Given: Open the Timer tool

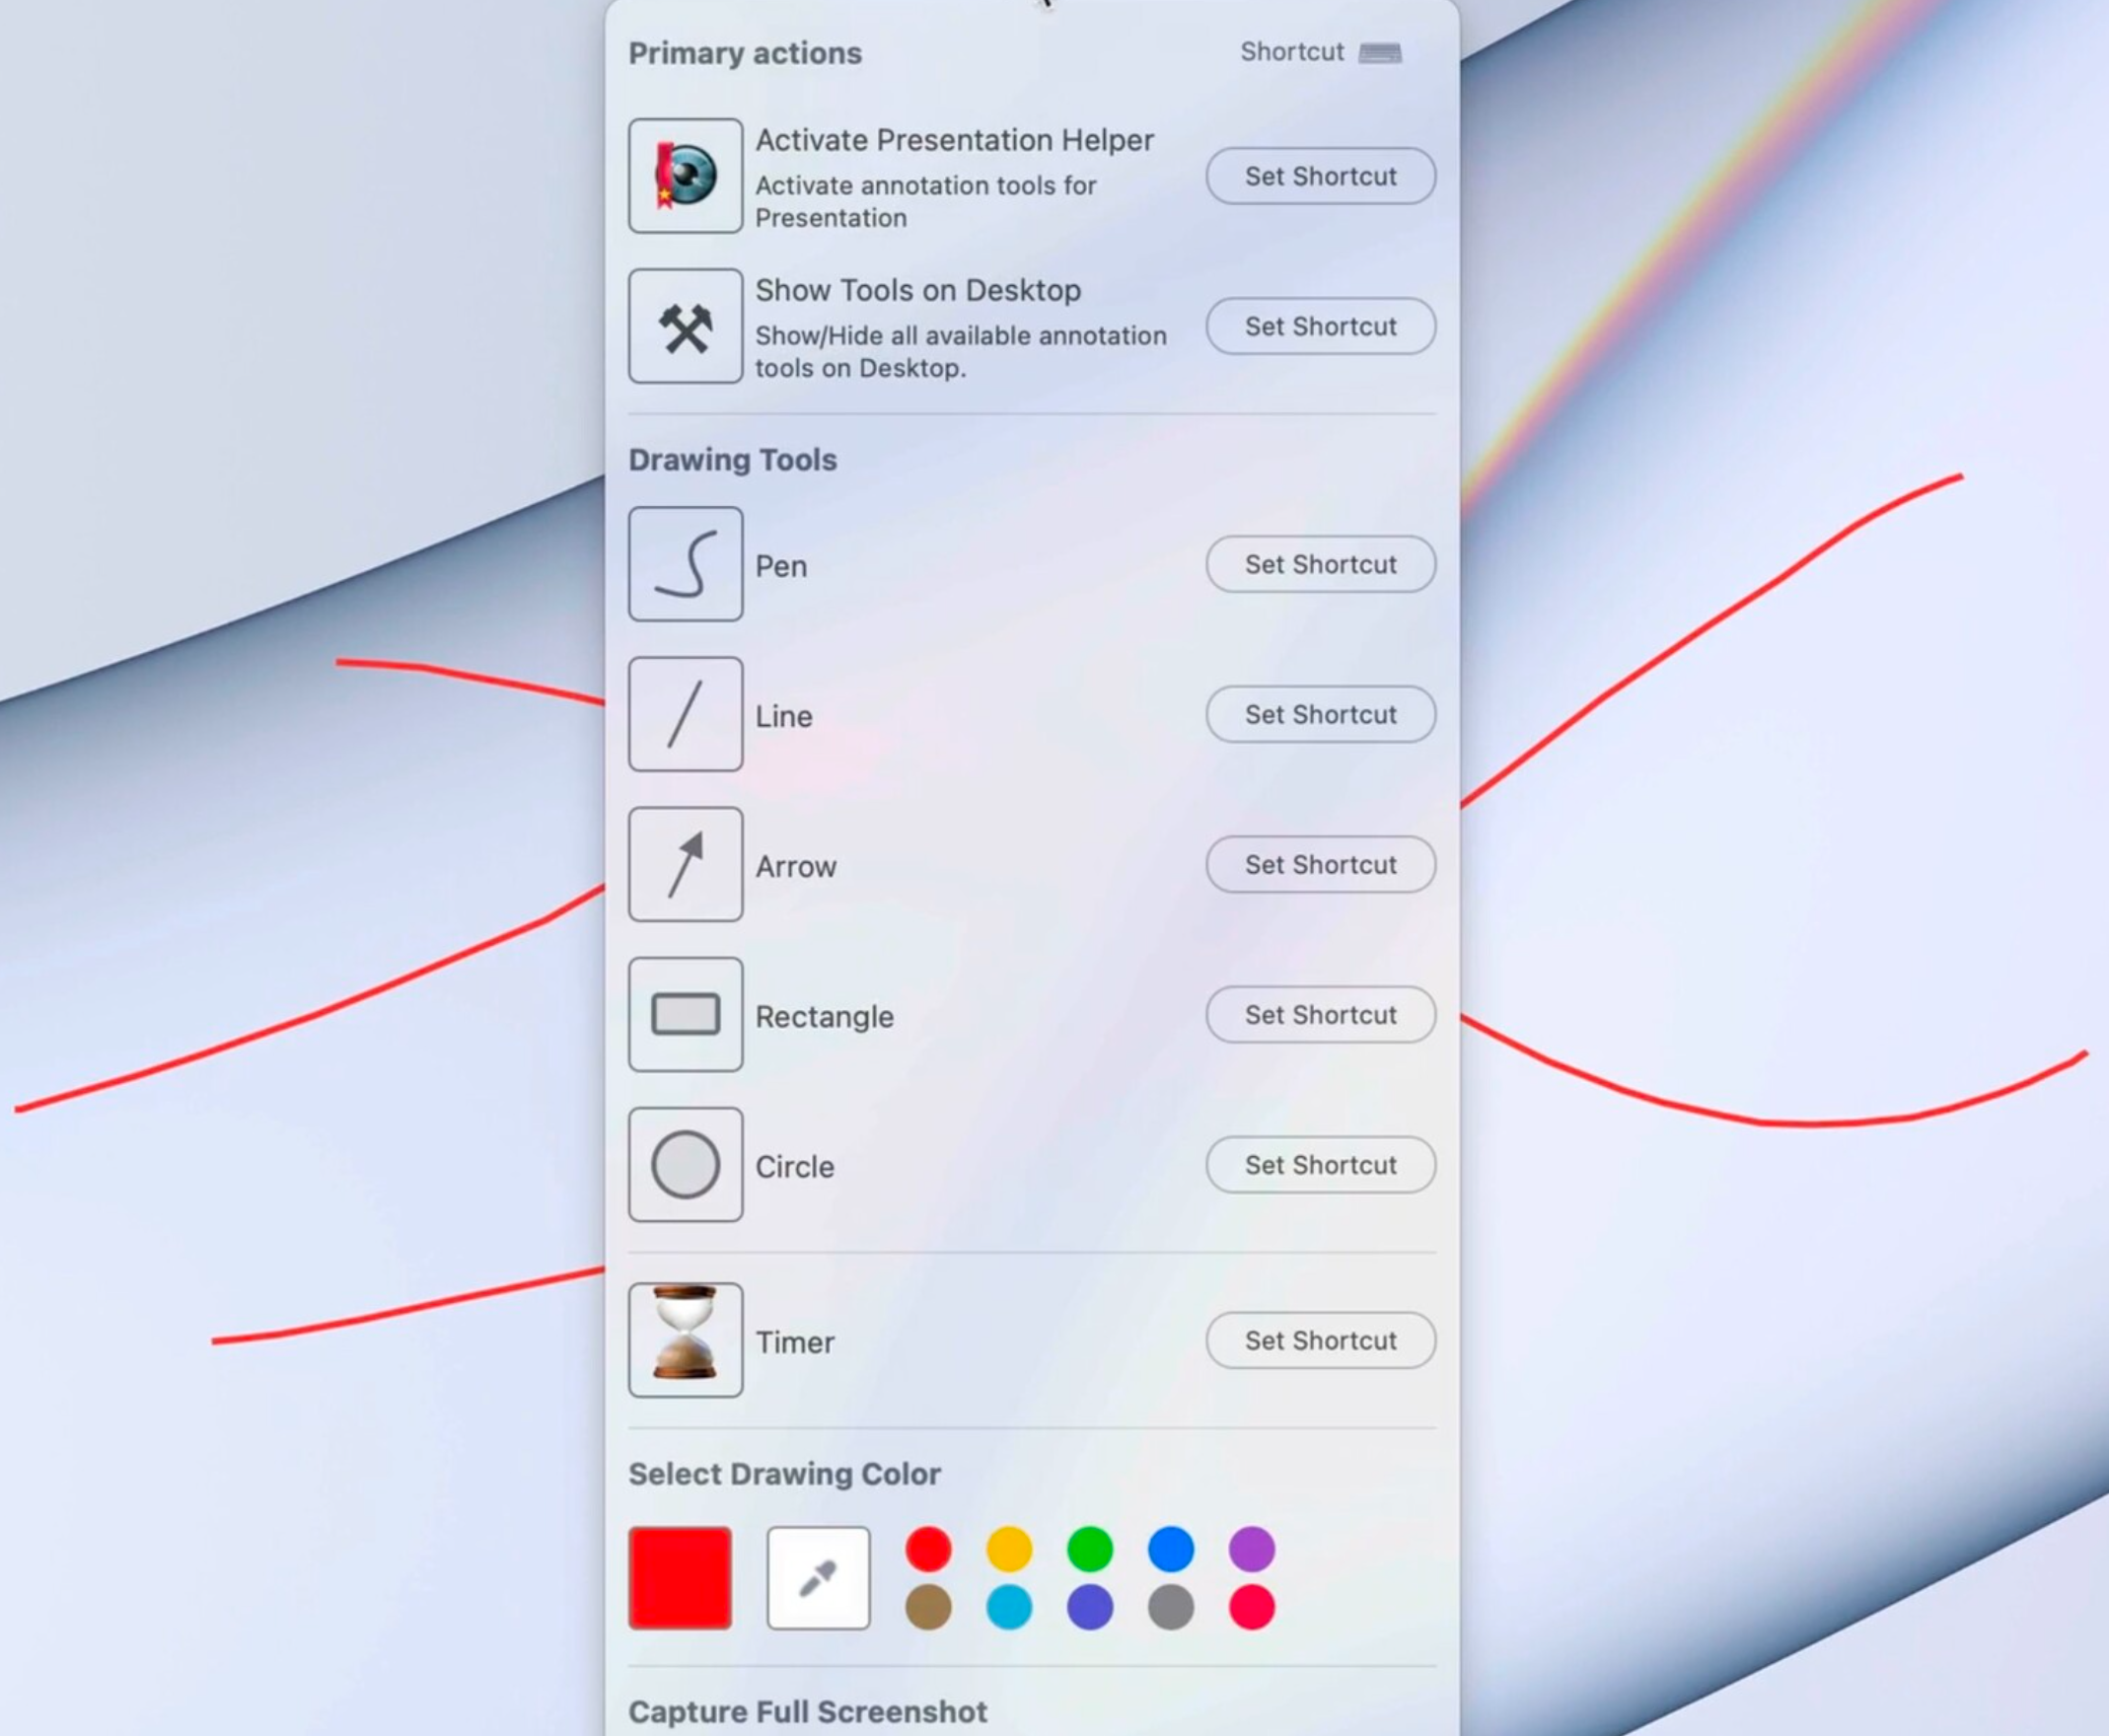Looking at the screenshot, I should tap(687, 1338).
